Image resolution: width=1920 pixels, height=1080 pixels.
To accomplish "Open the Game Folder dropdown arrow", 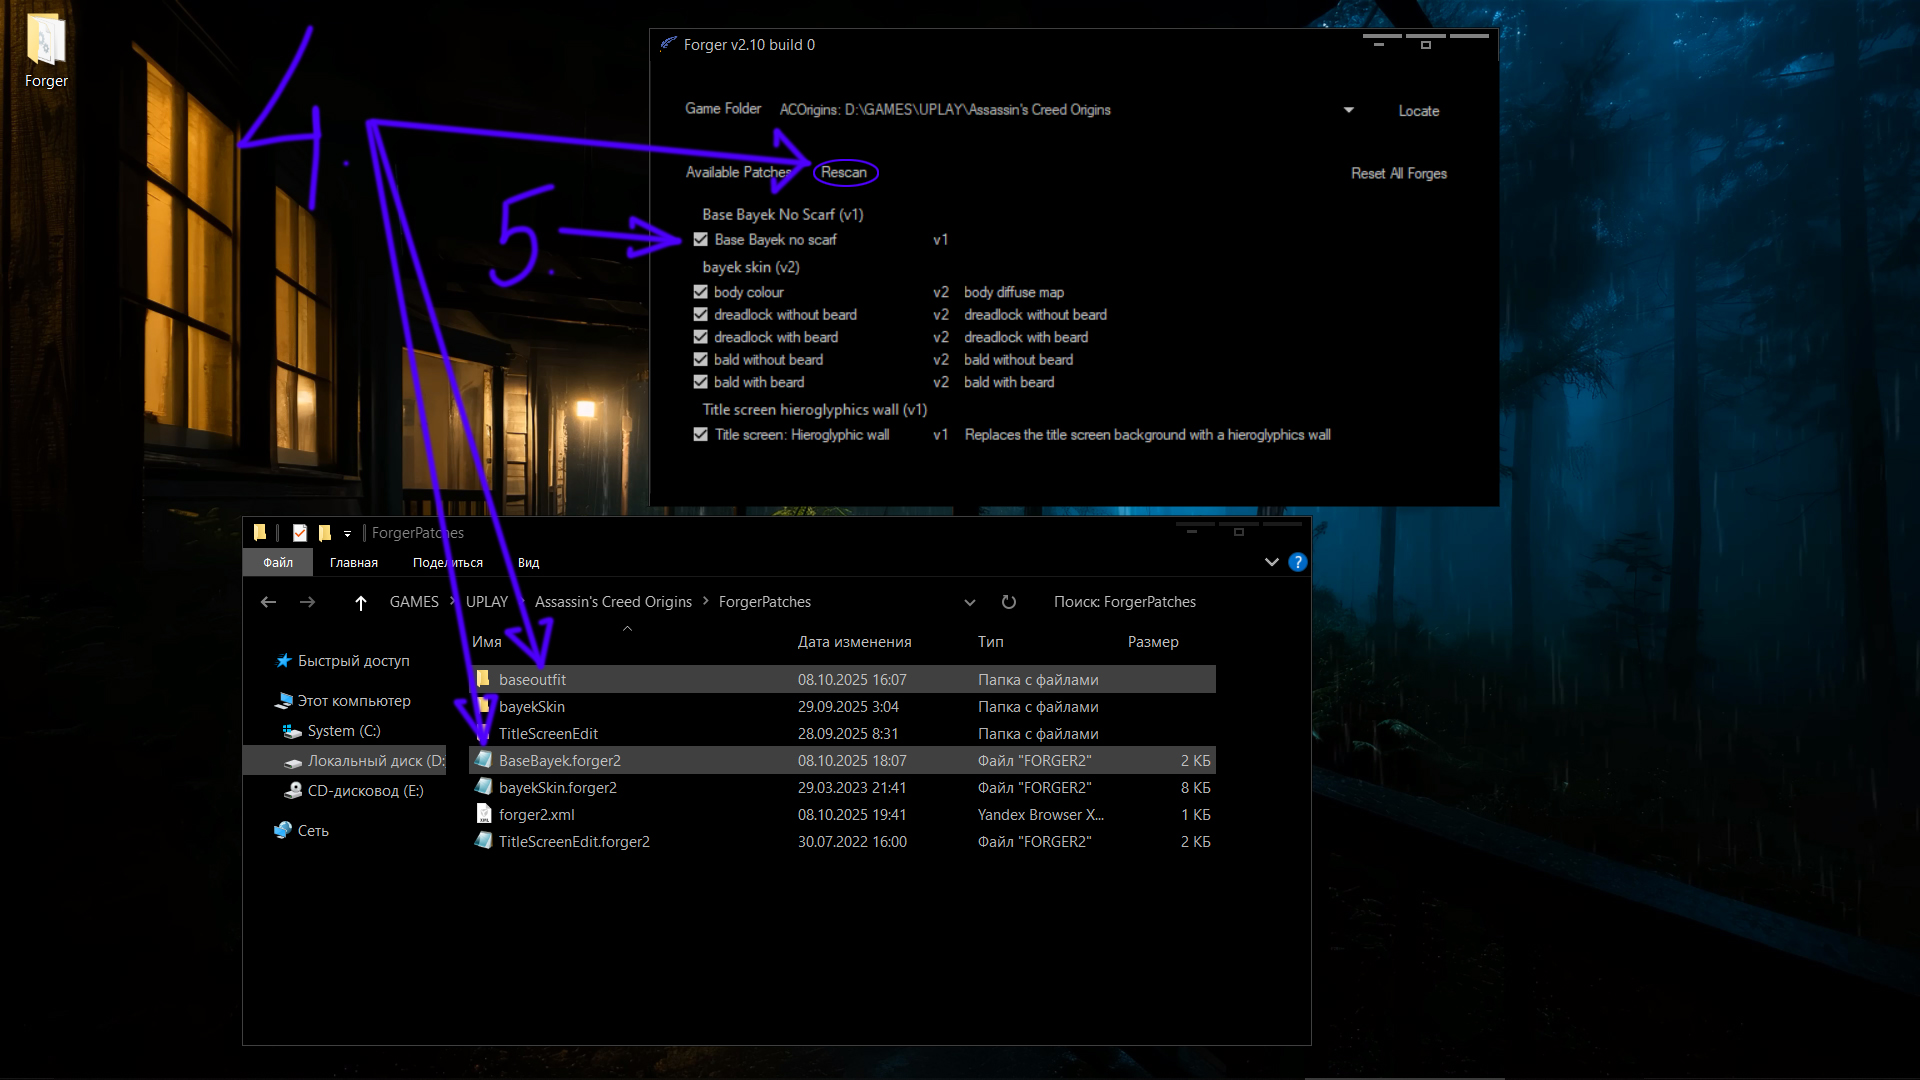I will (1348, 110).
